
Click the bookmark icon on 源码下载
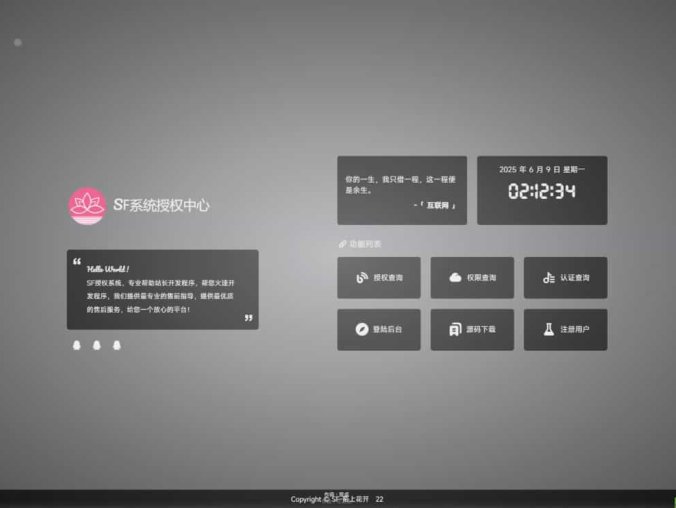[455, 330]
